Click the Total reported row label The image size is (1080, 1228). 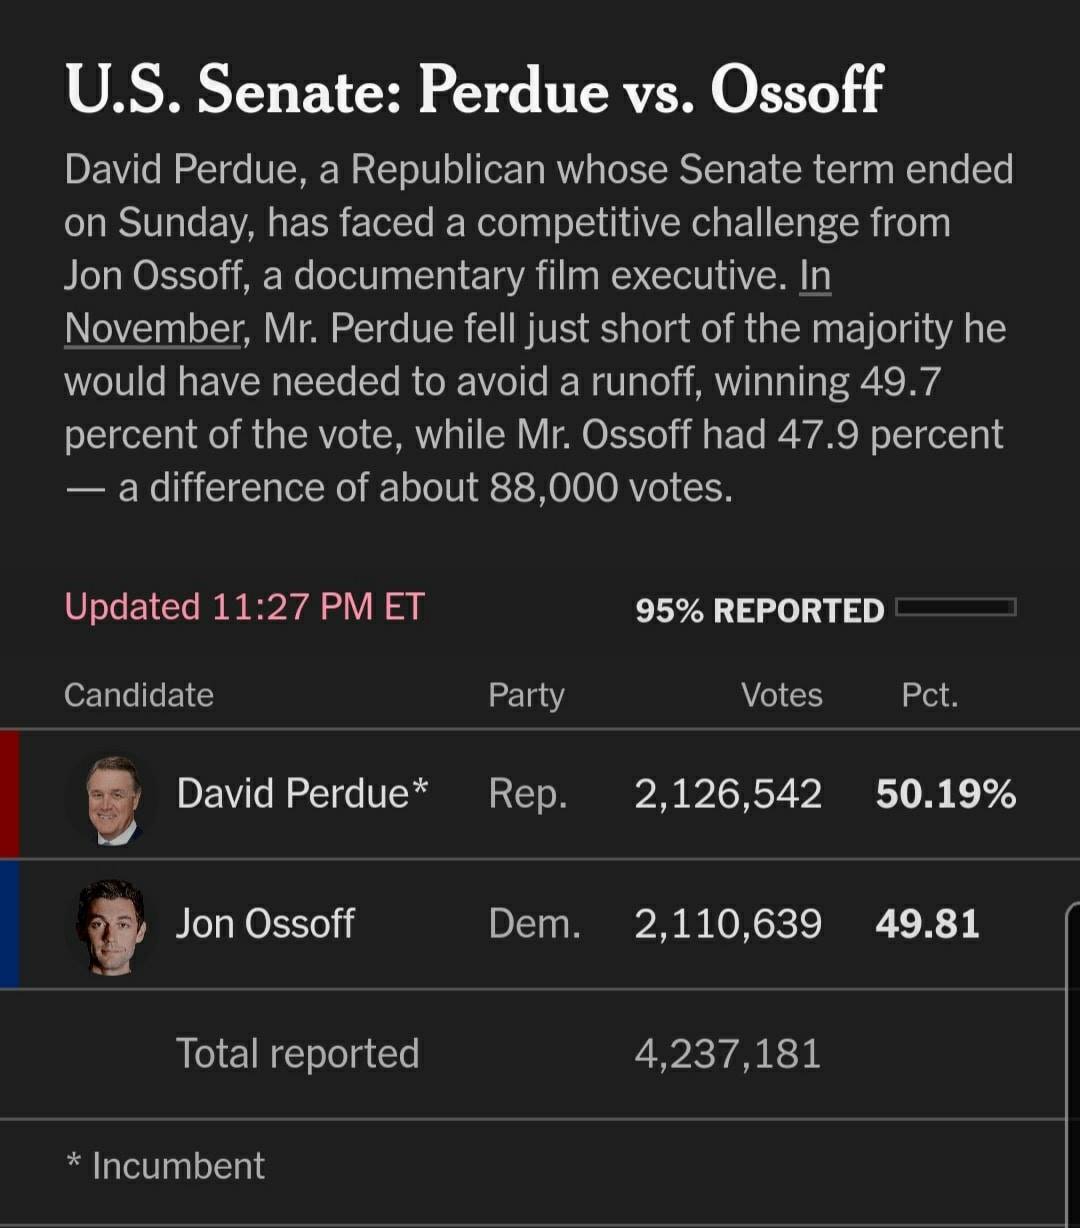(297, 1054)
